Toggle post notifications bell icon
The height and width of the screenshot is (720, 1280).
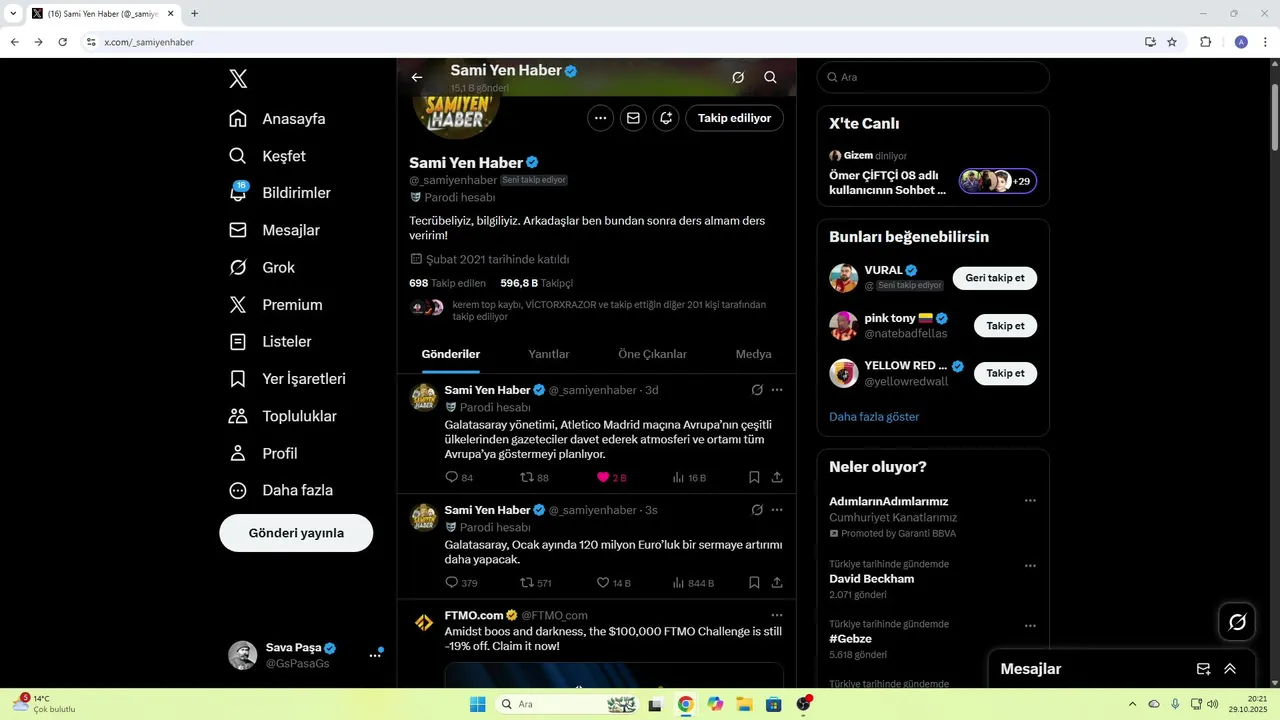[x=666, y=118]
